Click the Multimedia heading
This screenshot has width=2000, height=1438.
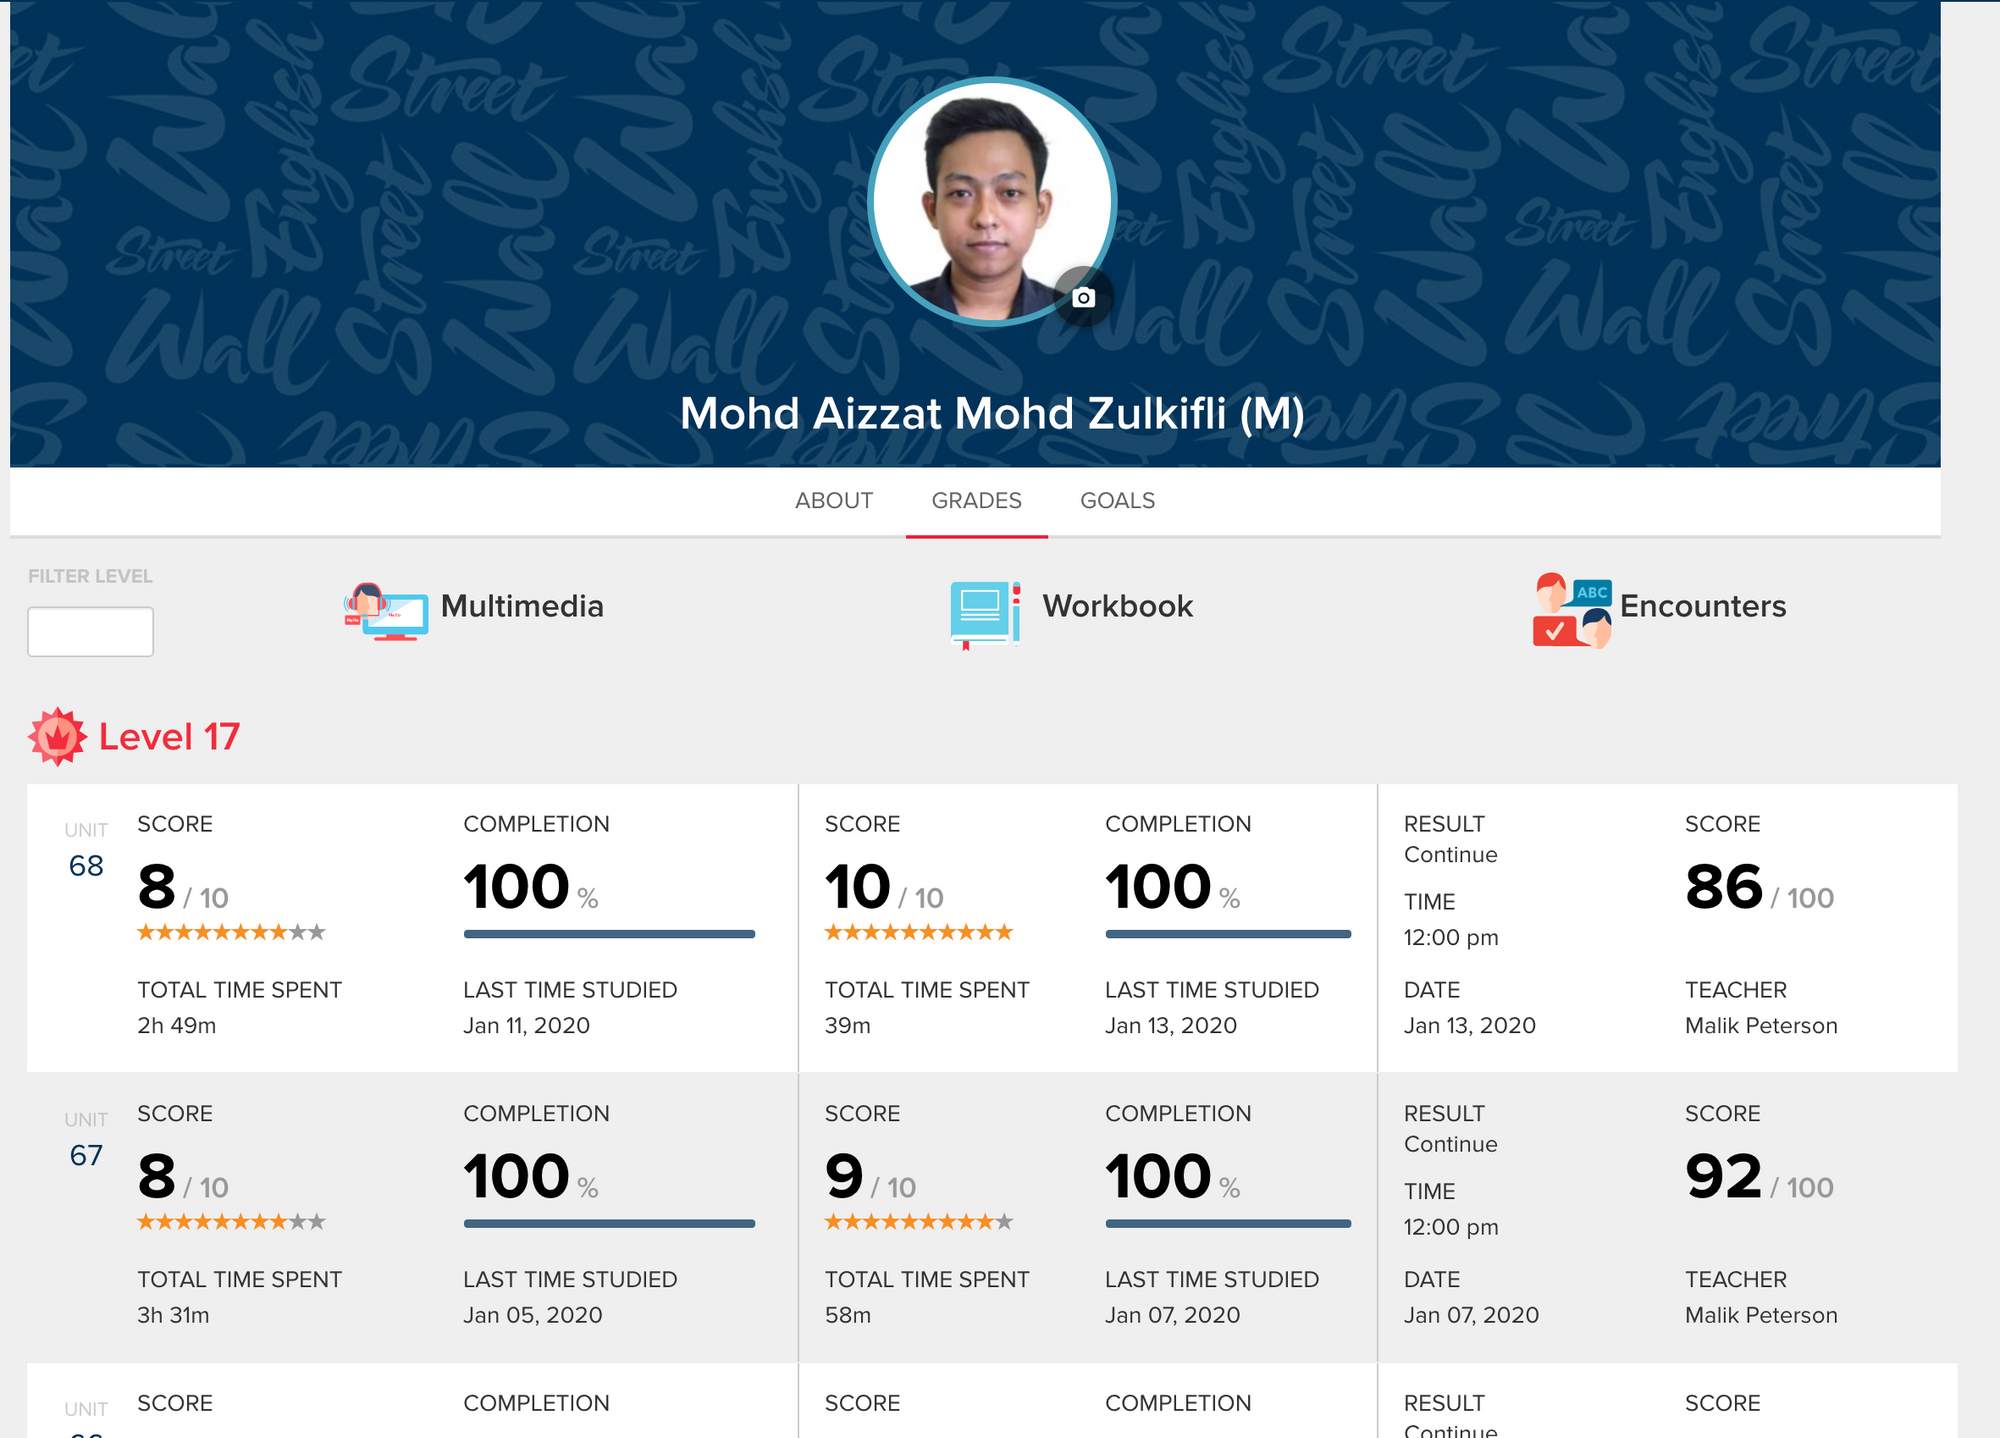(x=522, y=606)
